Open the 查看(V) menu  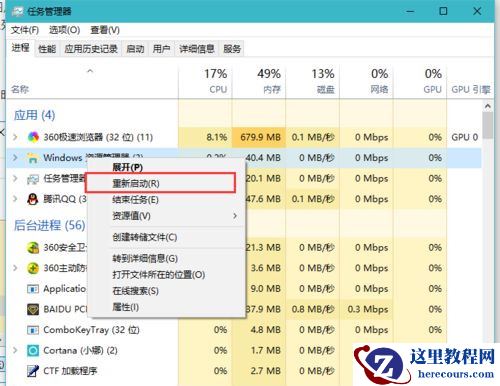pyautogui.click(x=105, y=30)
